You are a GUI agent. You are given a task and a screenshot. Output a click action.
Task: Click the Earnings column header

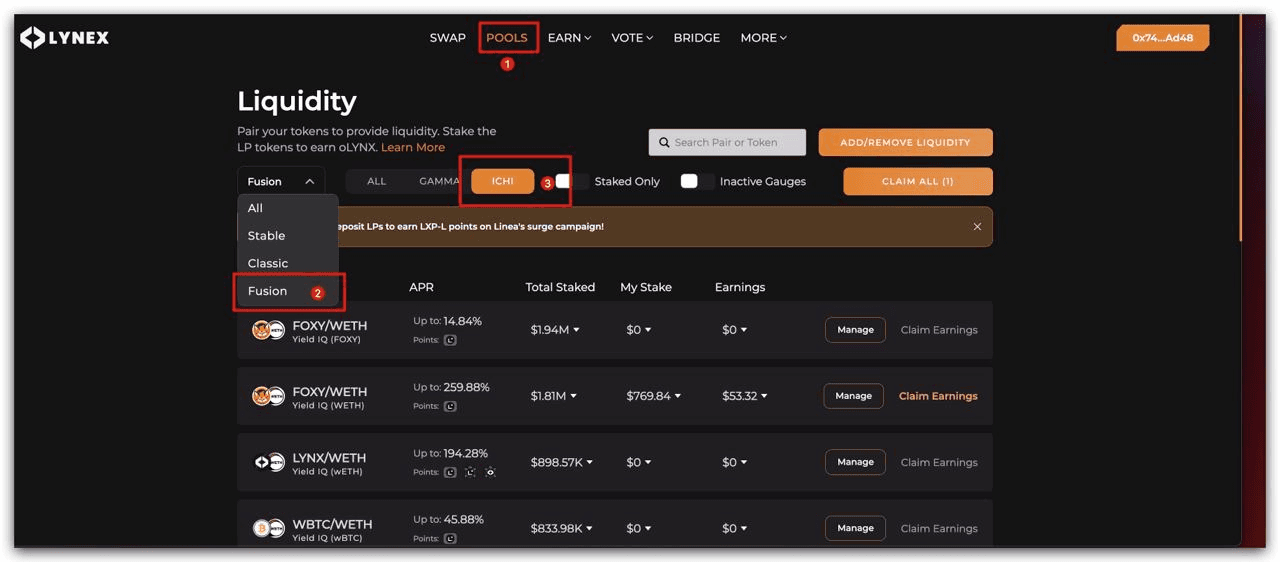tap(740, 287)
